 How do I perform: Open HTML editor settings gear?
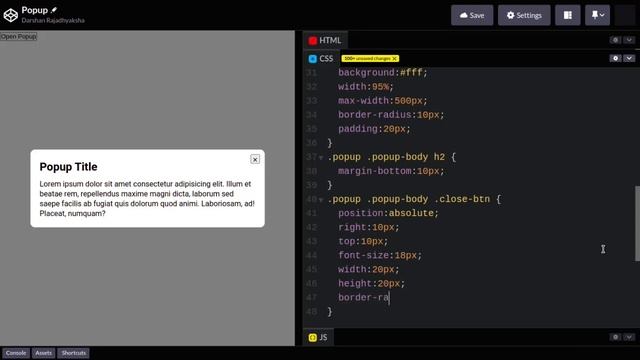point(616,40)
